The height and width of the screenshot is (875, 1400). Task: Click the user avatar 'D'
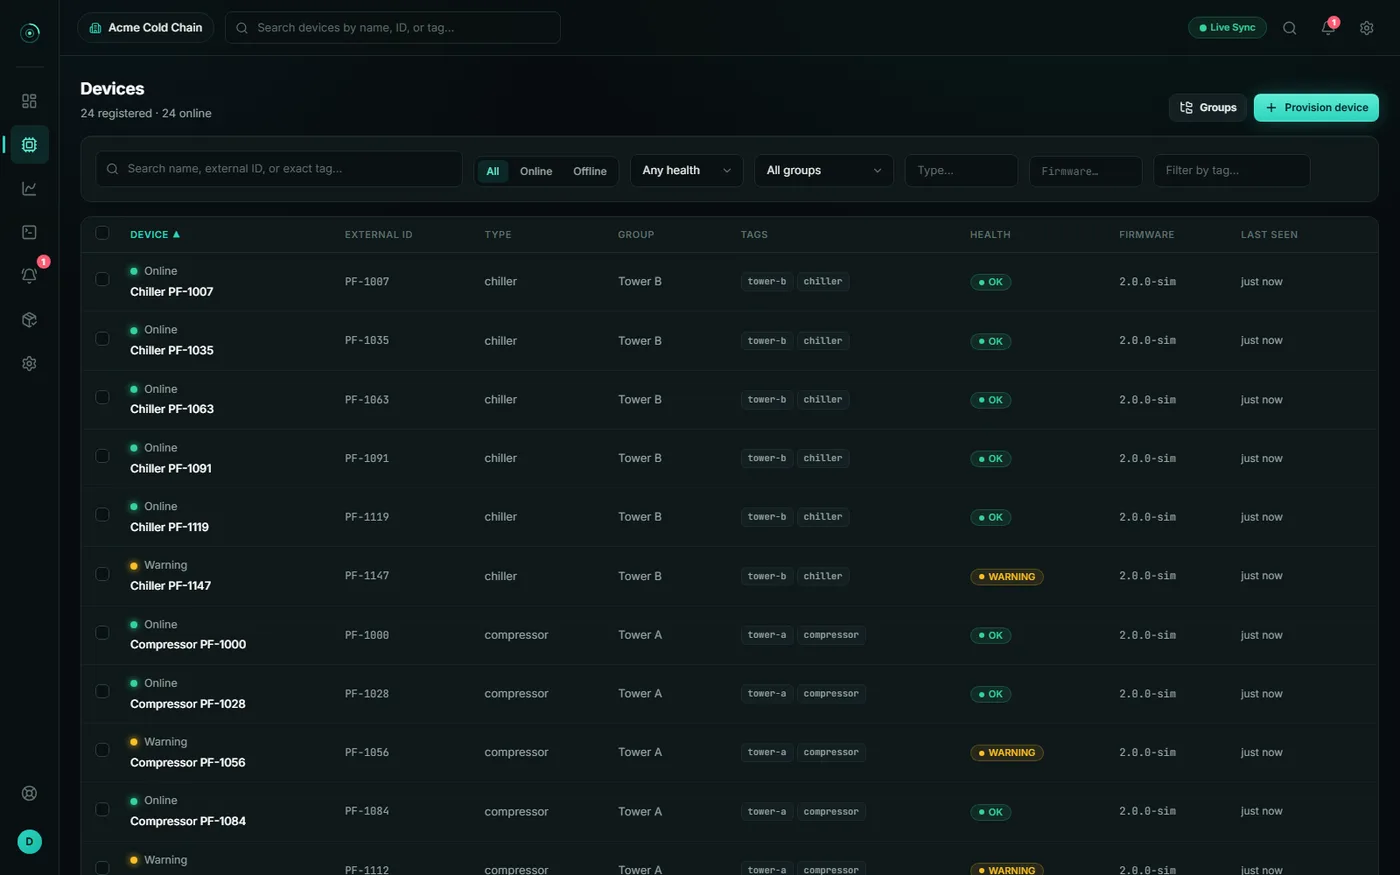29,842
